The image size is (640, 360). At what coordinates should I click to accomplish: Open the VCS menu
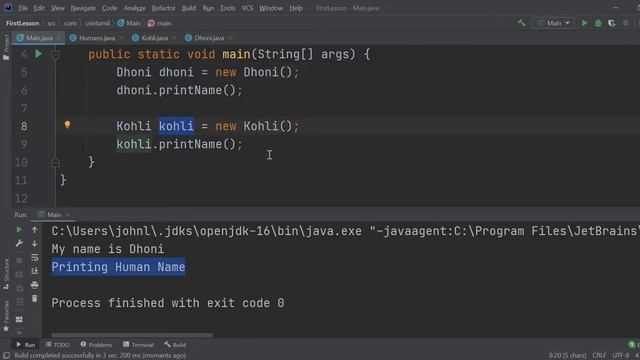[247, 8]
